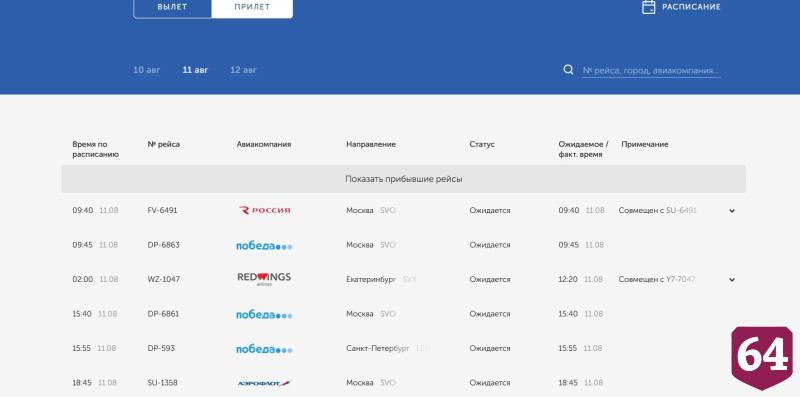The width and height of the screenshot is (800, 397).
Task: Expand the WZ-1047 row chevron
Action: [x=732, y=280]
